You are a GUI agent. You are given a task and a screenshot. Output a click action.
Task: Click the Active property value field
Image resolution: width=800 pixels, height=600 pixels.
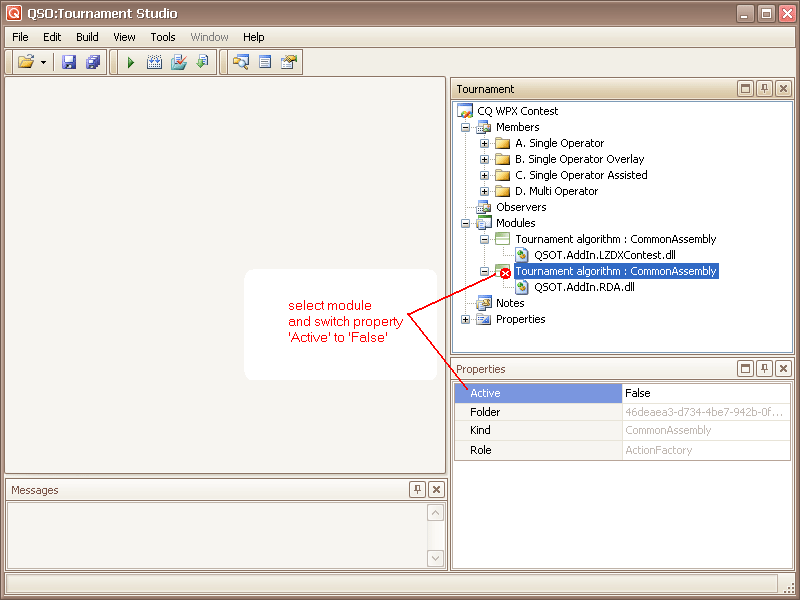click(705, 393)
